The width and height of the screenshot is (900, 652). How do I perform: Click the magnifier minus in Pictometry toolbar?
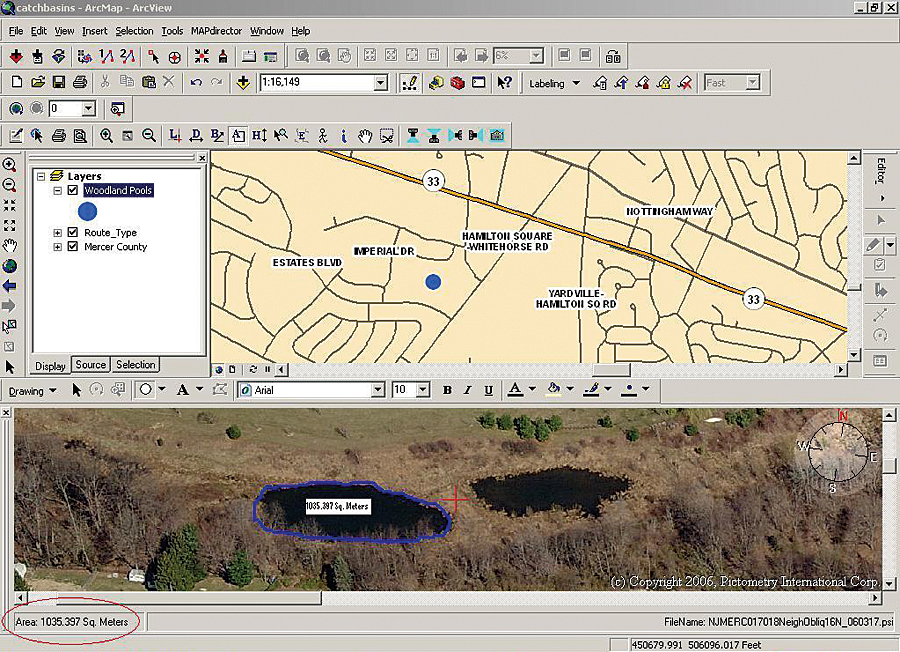point(149,135)
